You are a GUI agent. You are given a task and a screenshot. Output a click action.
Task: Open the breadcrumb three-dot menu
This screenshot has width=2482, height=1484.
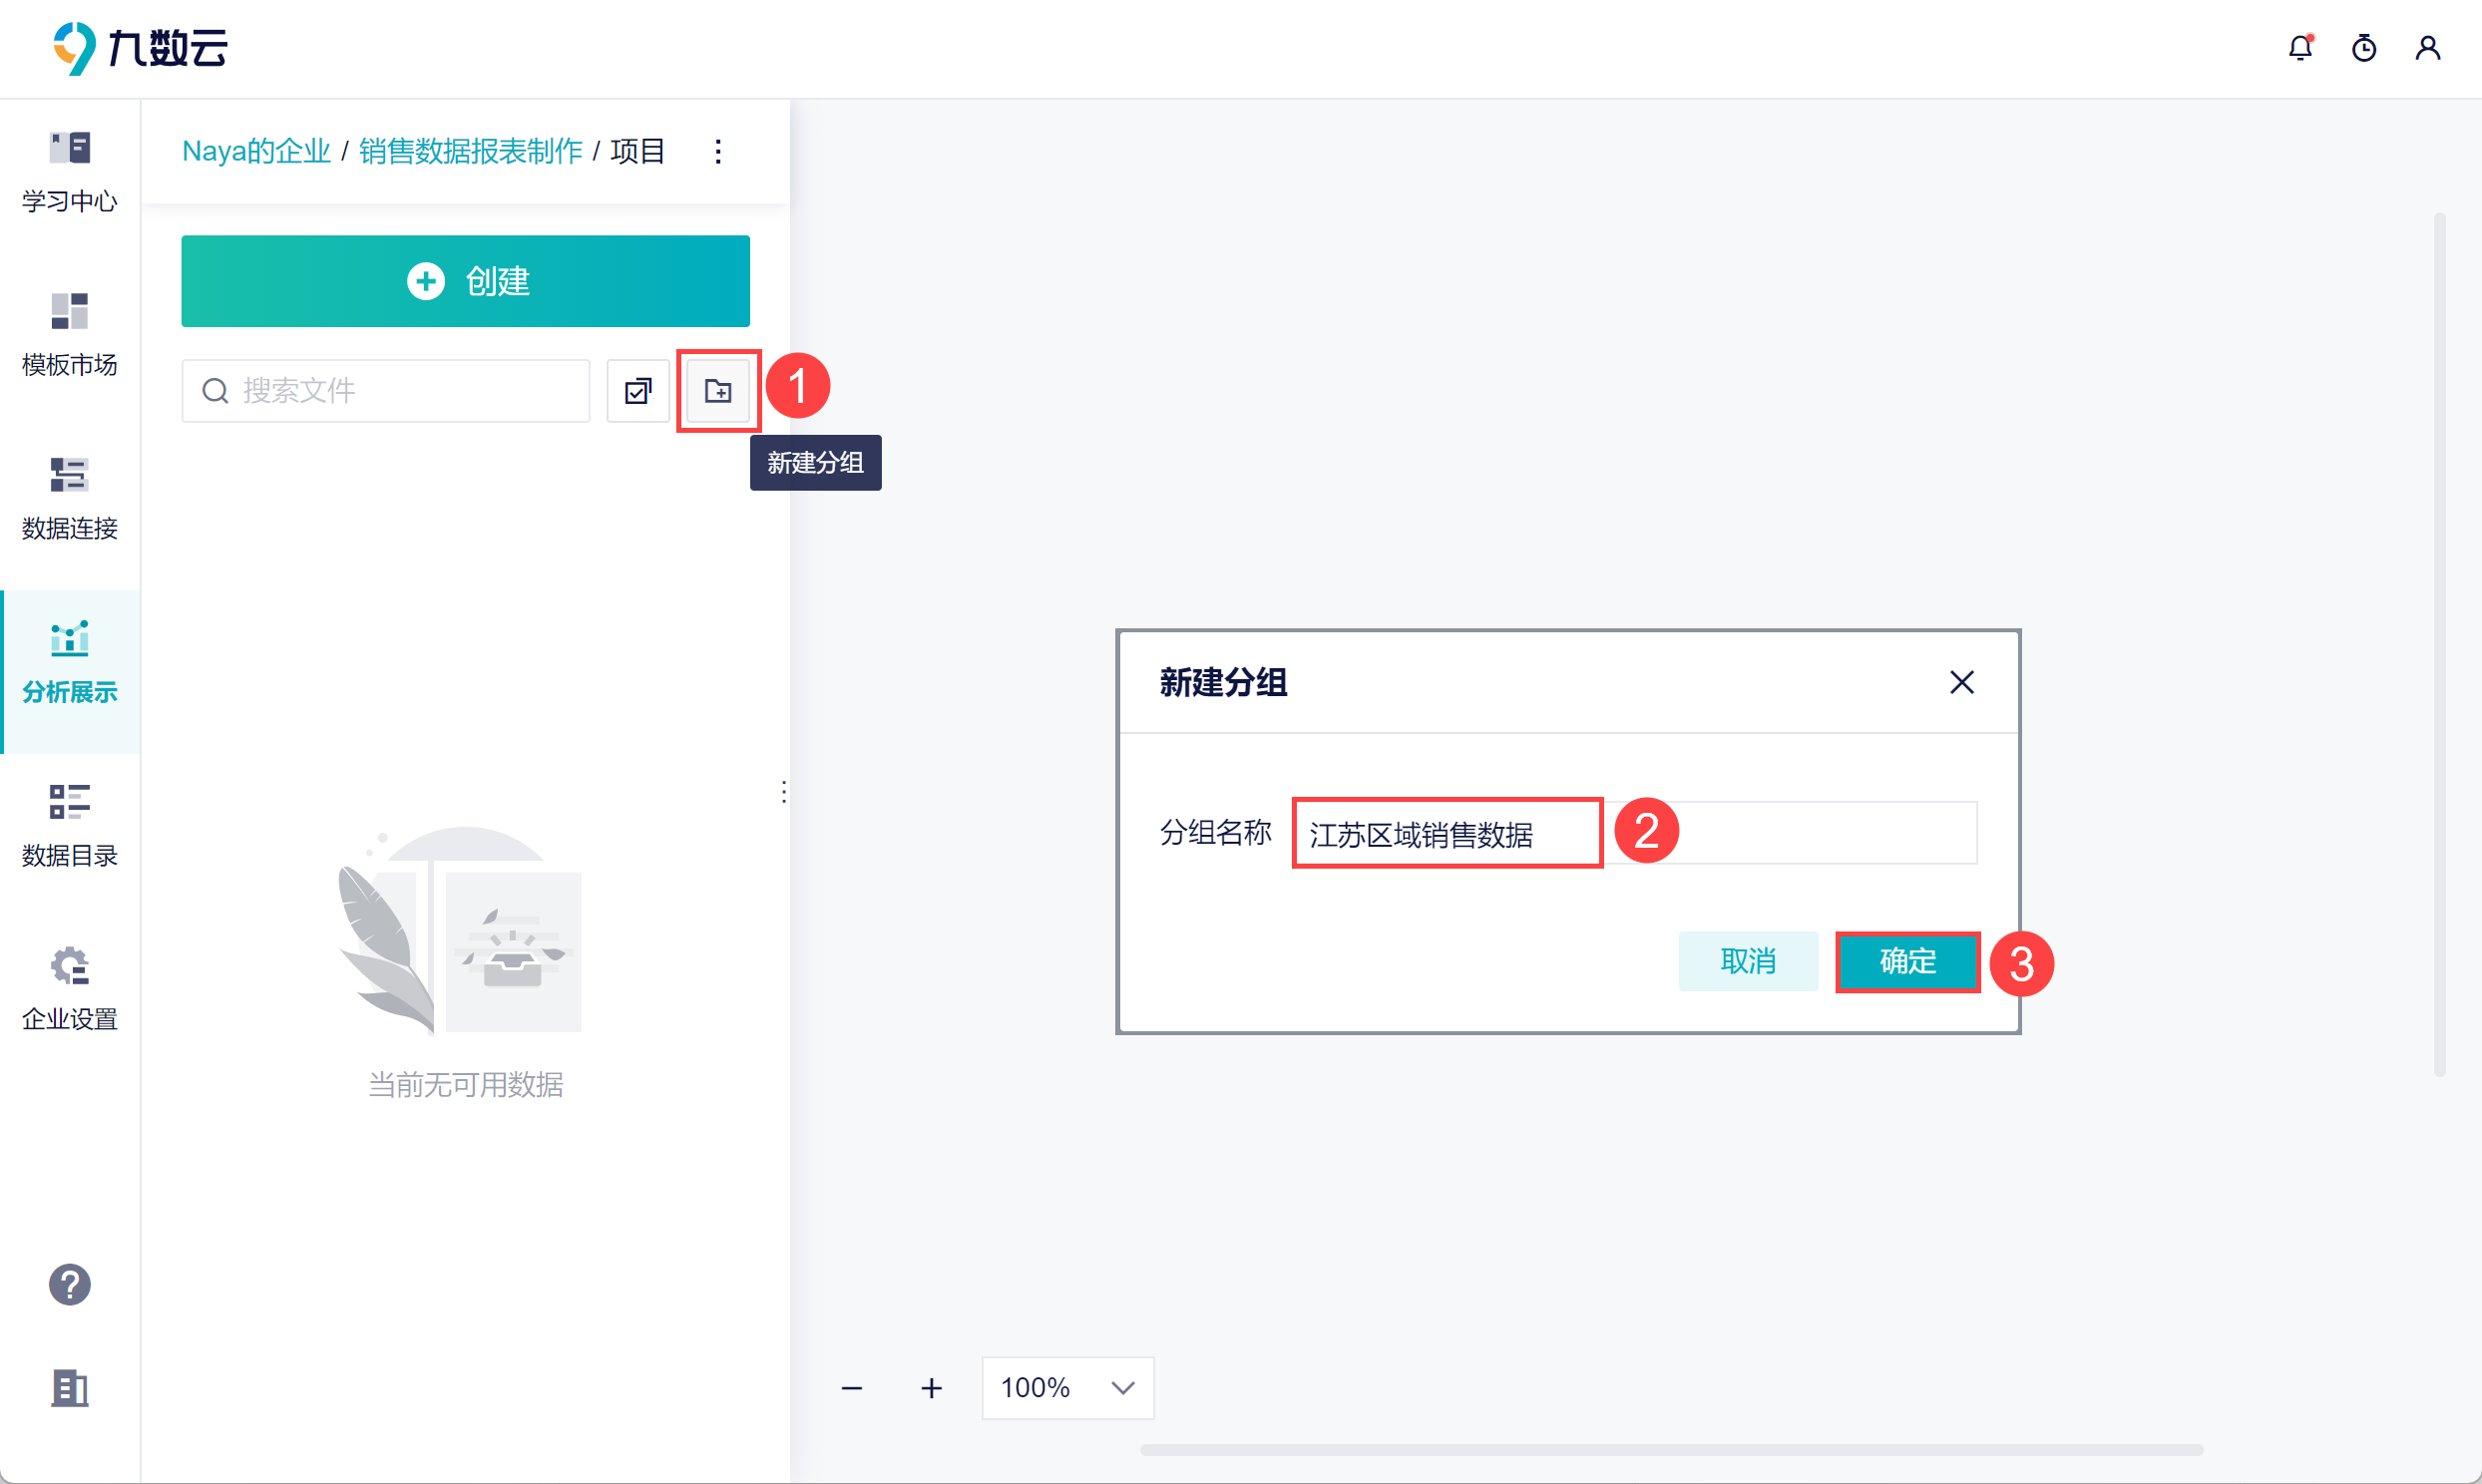click(x=718, y=152)
